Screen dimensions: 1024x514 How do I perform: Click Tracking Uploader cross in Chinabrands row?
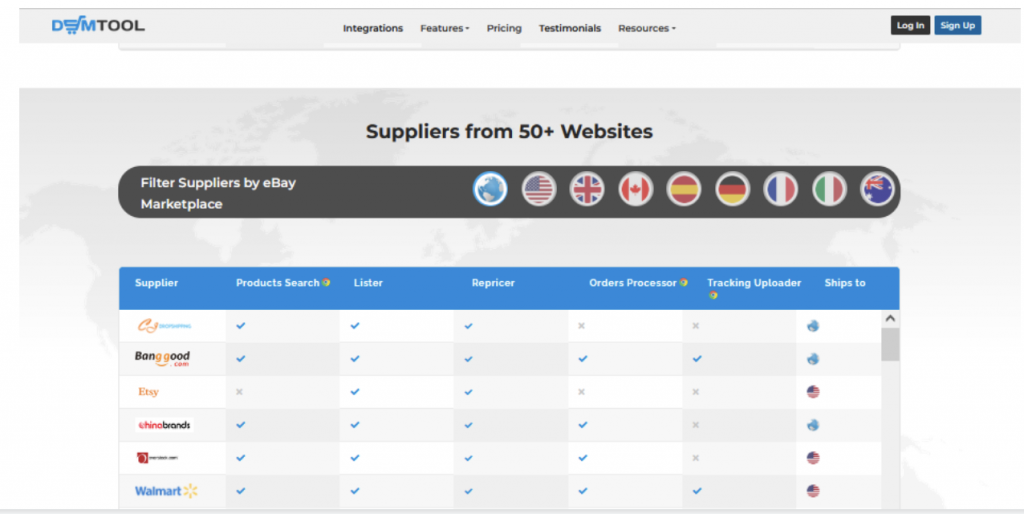pos(696,425)
